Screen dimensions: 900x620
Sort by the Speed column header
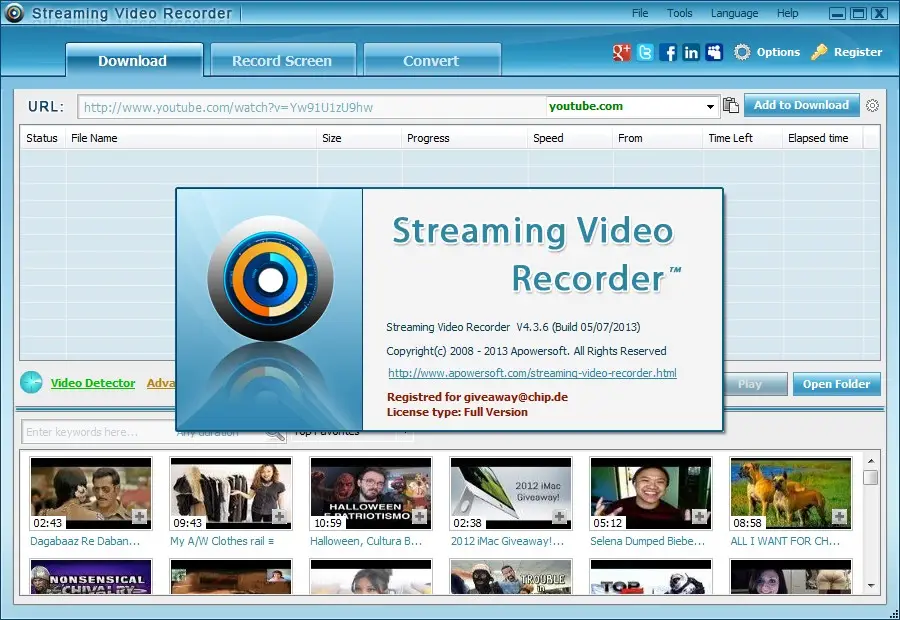570,138
